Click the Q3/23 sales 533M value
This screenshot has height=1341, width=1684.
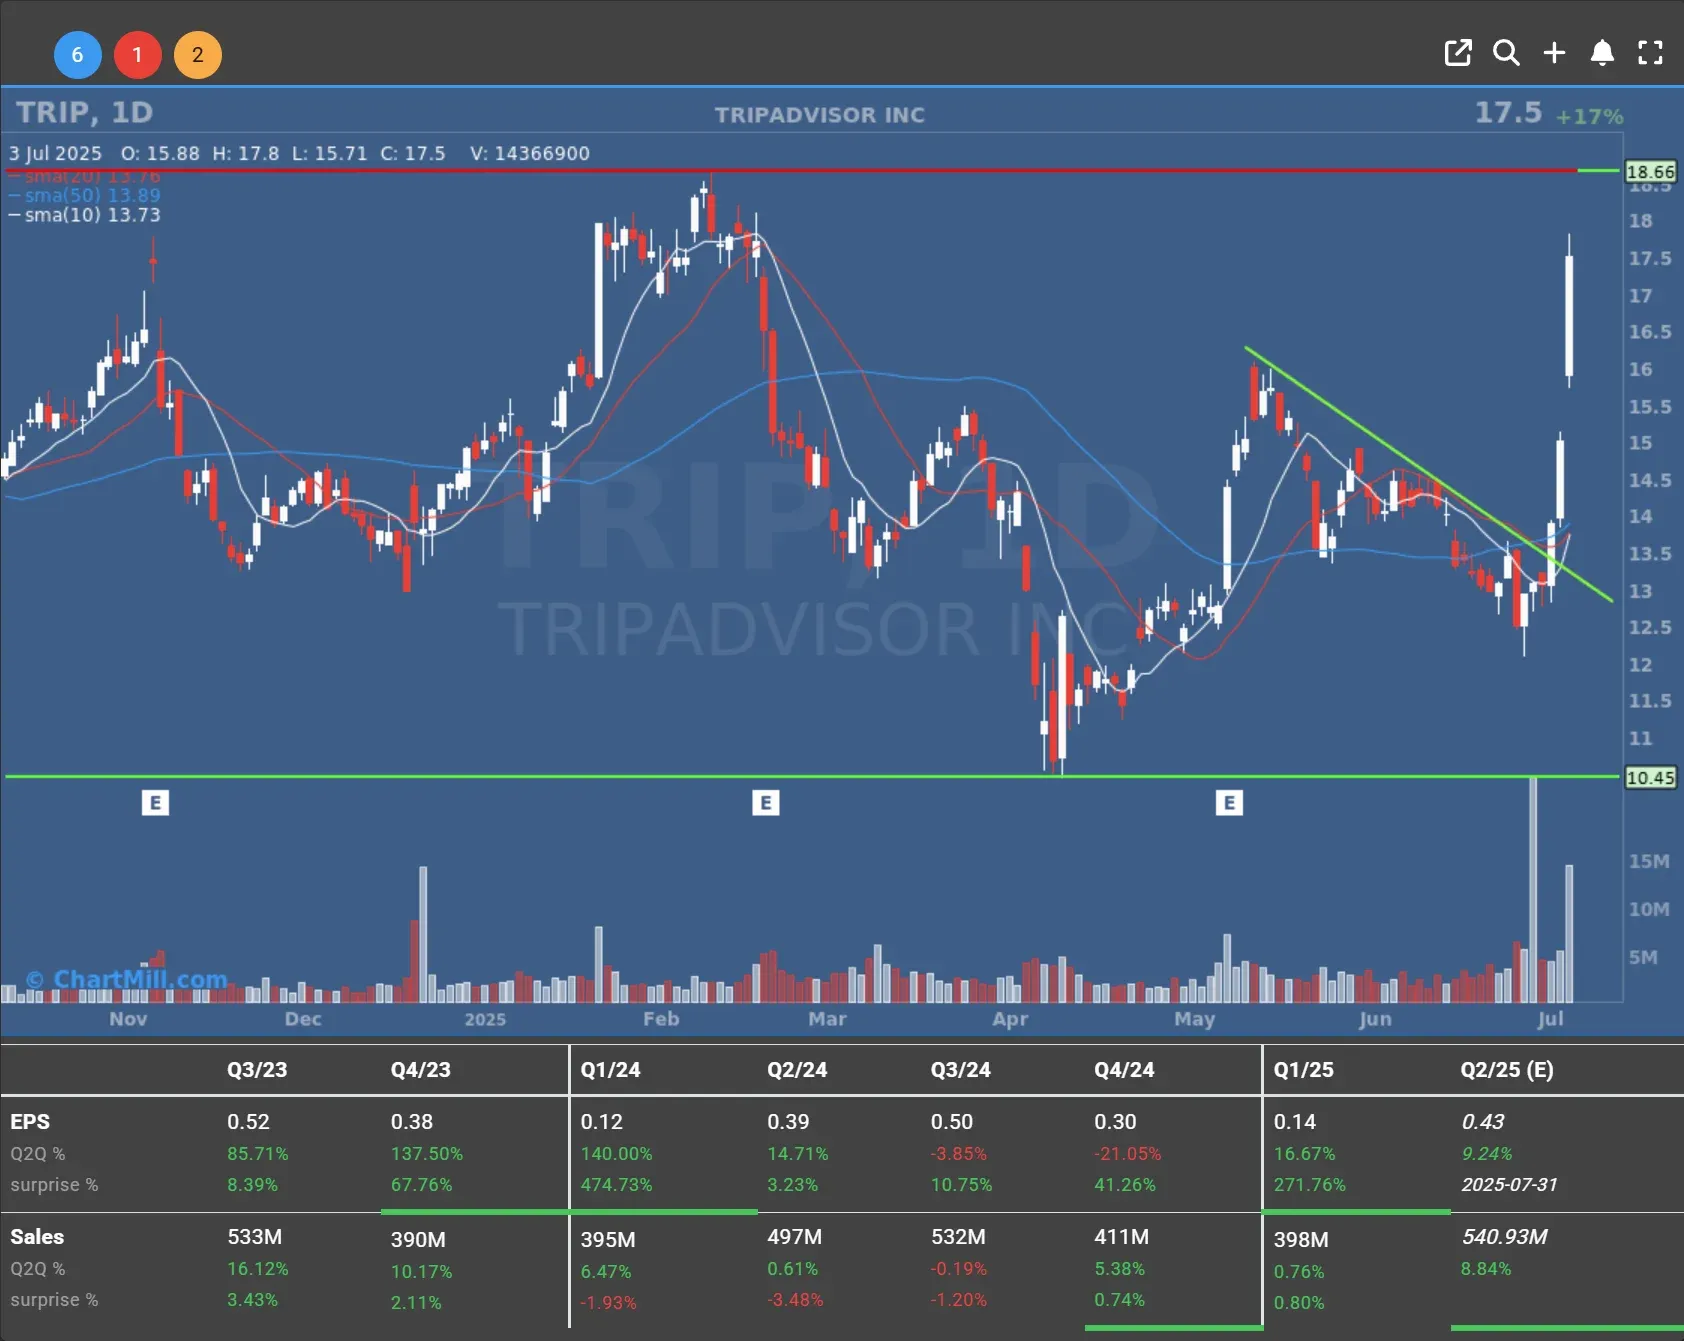tap(254, 1237)
